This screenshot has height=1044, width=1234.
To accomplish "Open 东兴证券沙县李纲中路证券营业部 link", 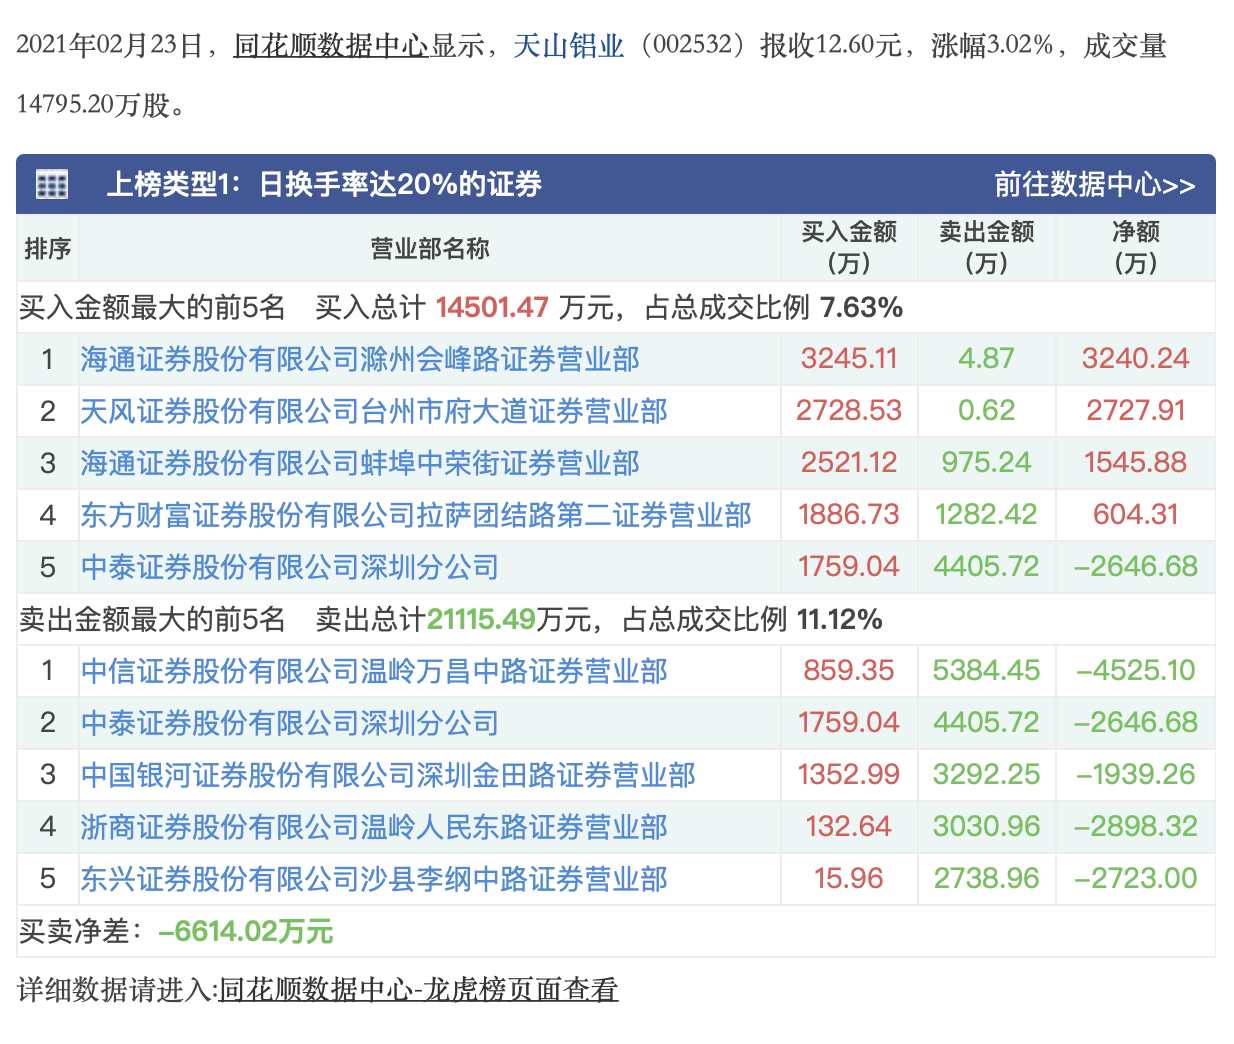I will coord(374,879).
